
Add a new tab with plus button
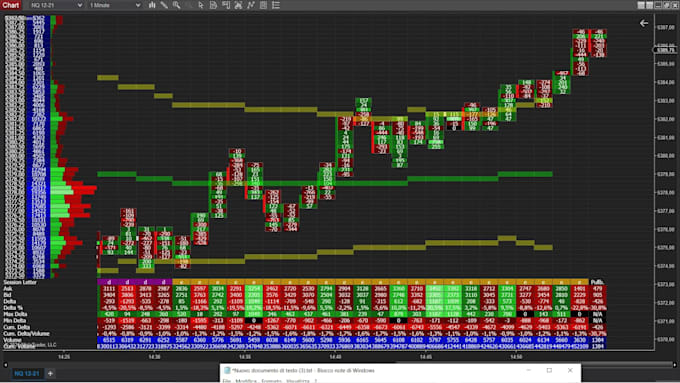50,373
